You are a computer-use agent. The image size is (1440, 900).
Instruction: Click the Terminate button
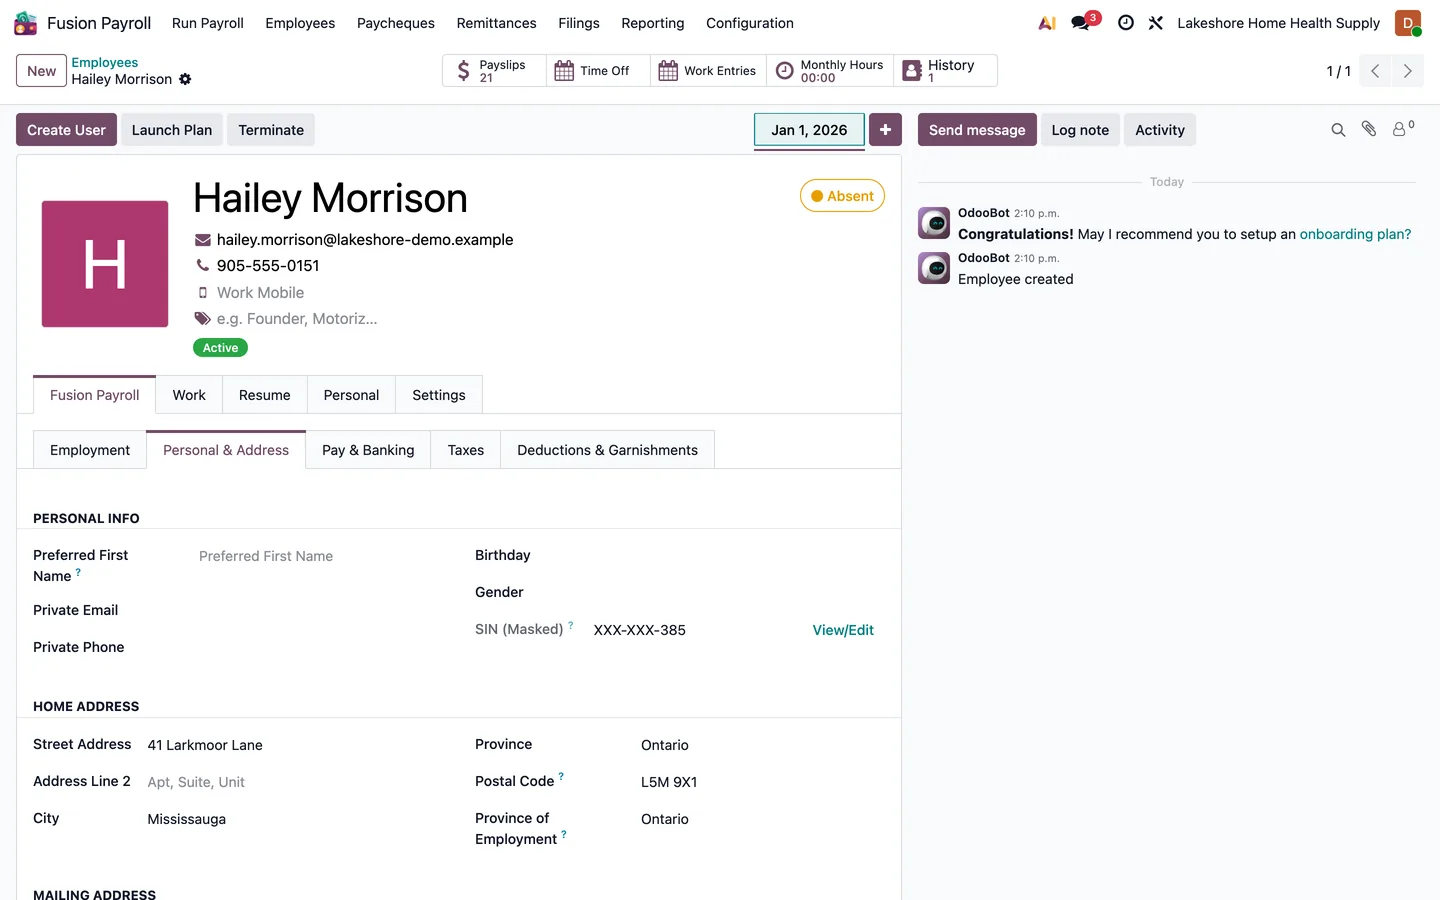point(271,130)
